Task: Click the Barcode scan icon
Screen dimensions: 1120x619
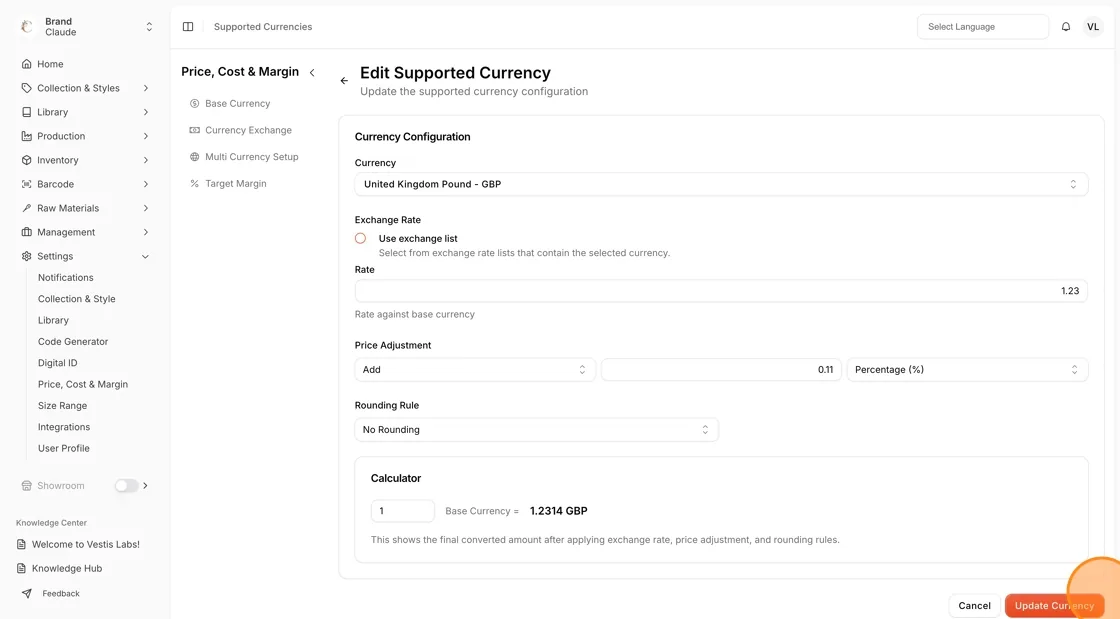Action: (x=26, y=184)
